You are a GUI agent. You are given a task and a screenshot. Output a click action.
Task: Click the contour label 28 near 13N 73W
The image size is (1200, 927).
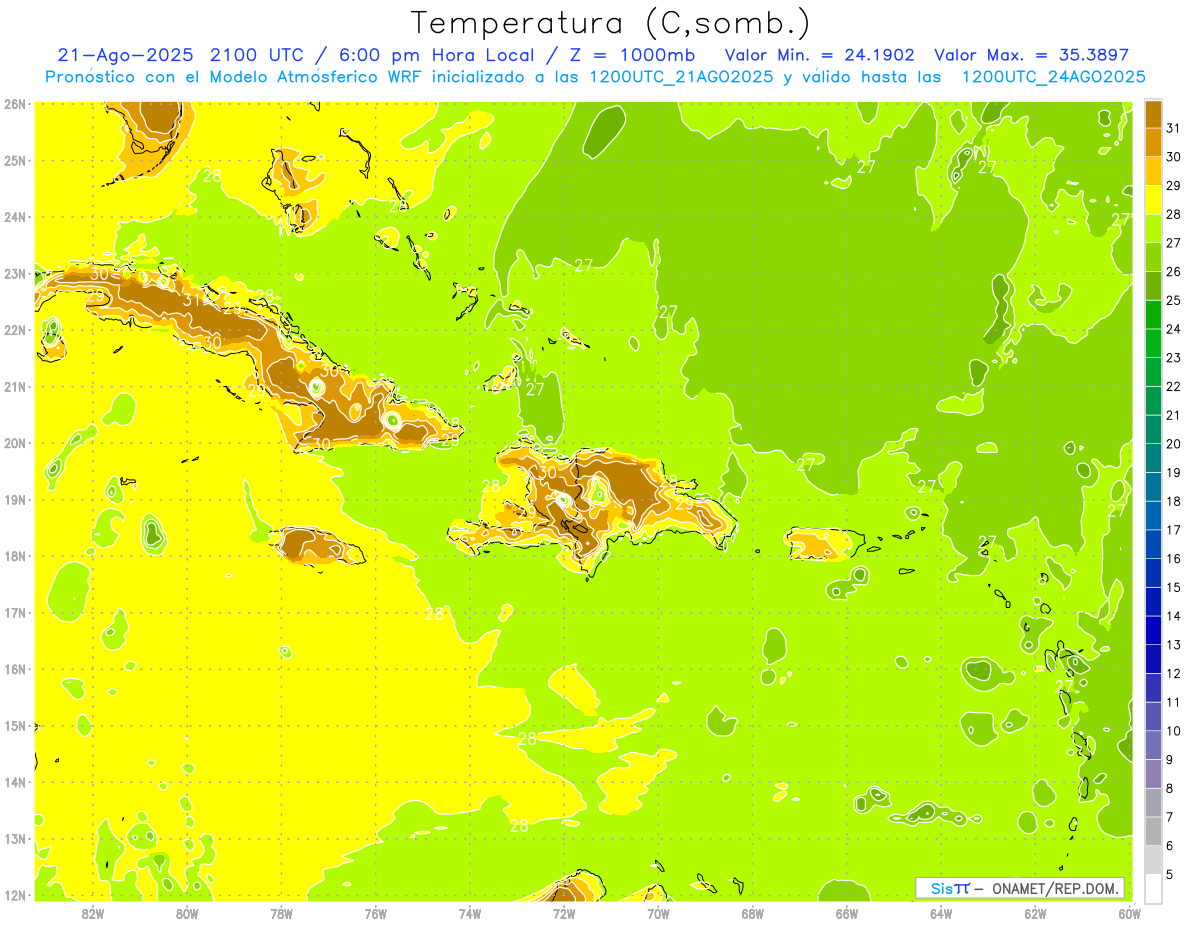tap(519, 826)
